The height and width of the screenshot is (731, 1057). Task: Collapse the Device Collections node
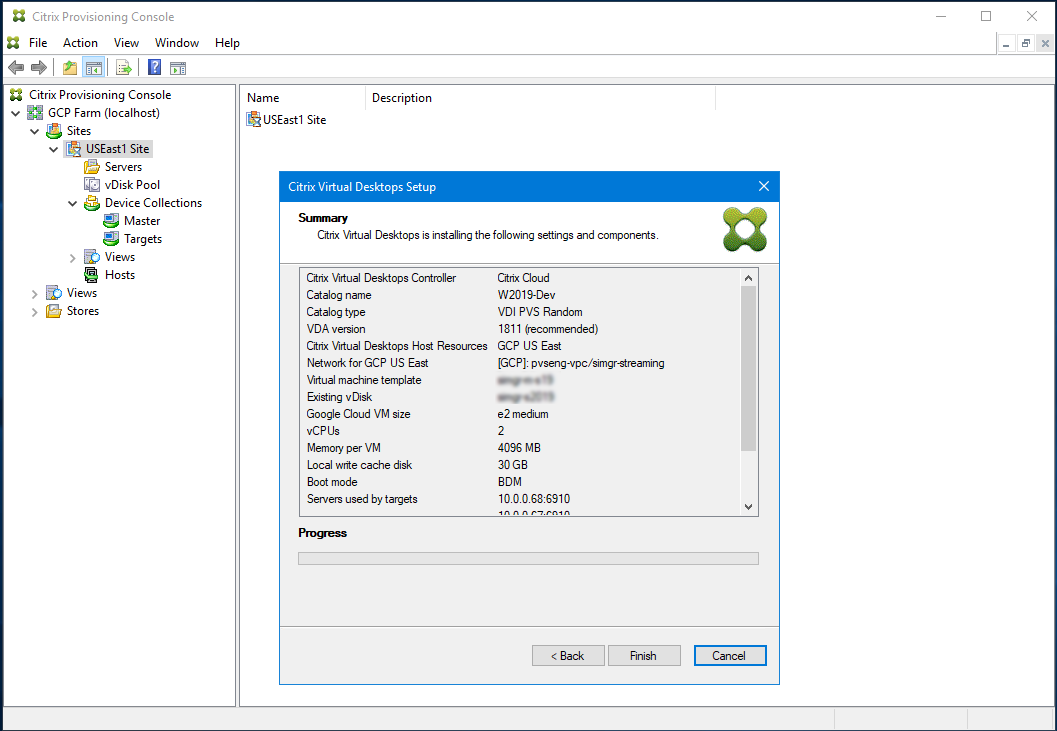point(72,202)
